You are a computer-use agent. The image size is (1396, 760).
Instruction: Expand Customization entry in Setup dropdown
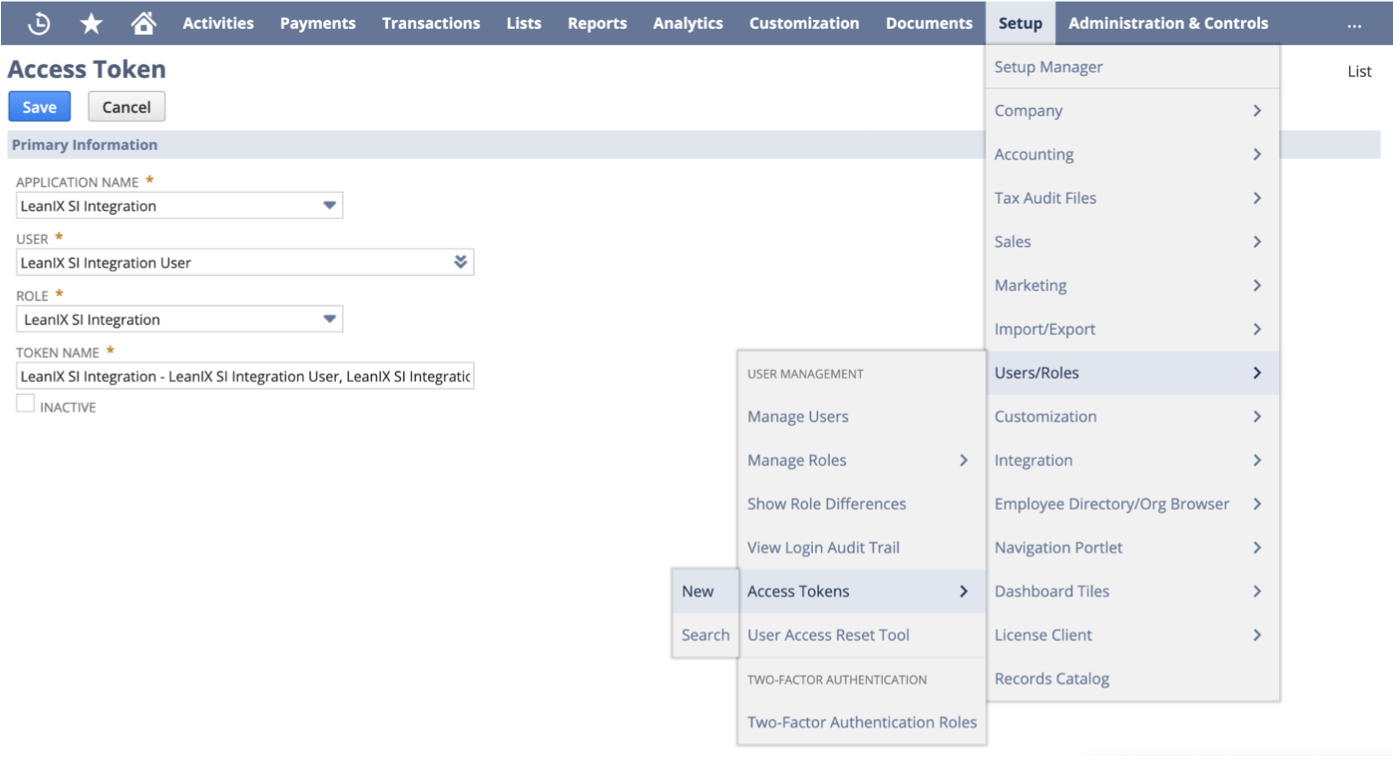tap(1133, 416)
